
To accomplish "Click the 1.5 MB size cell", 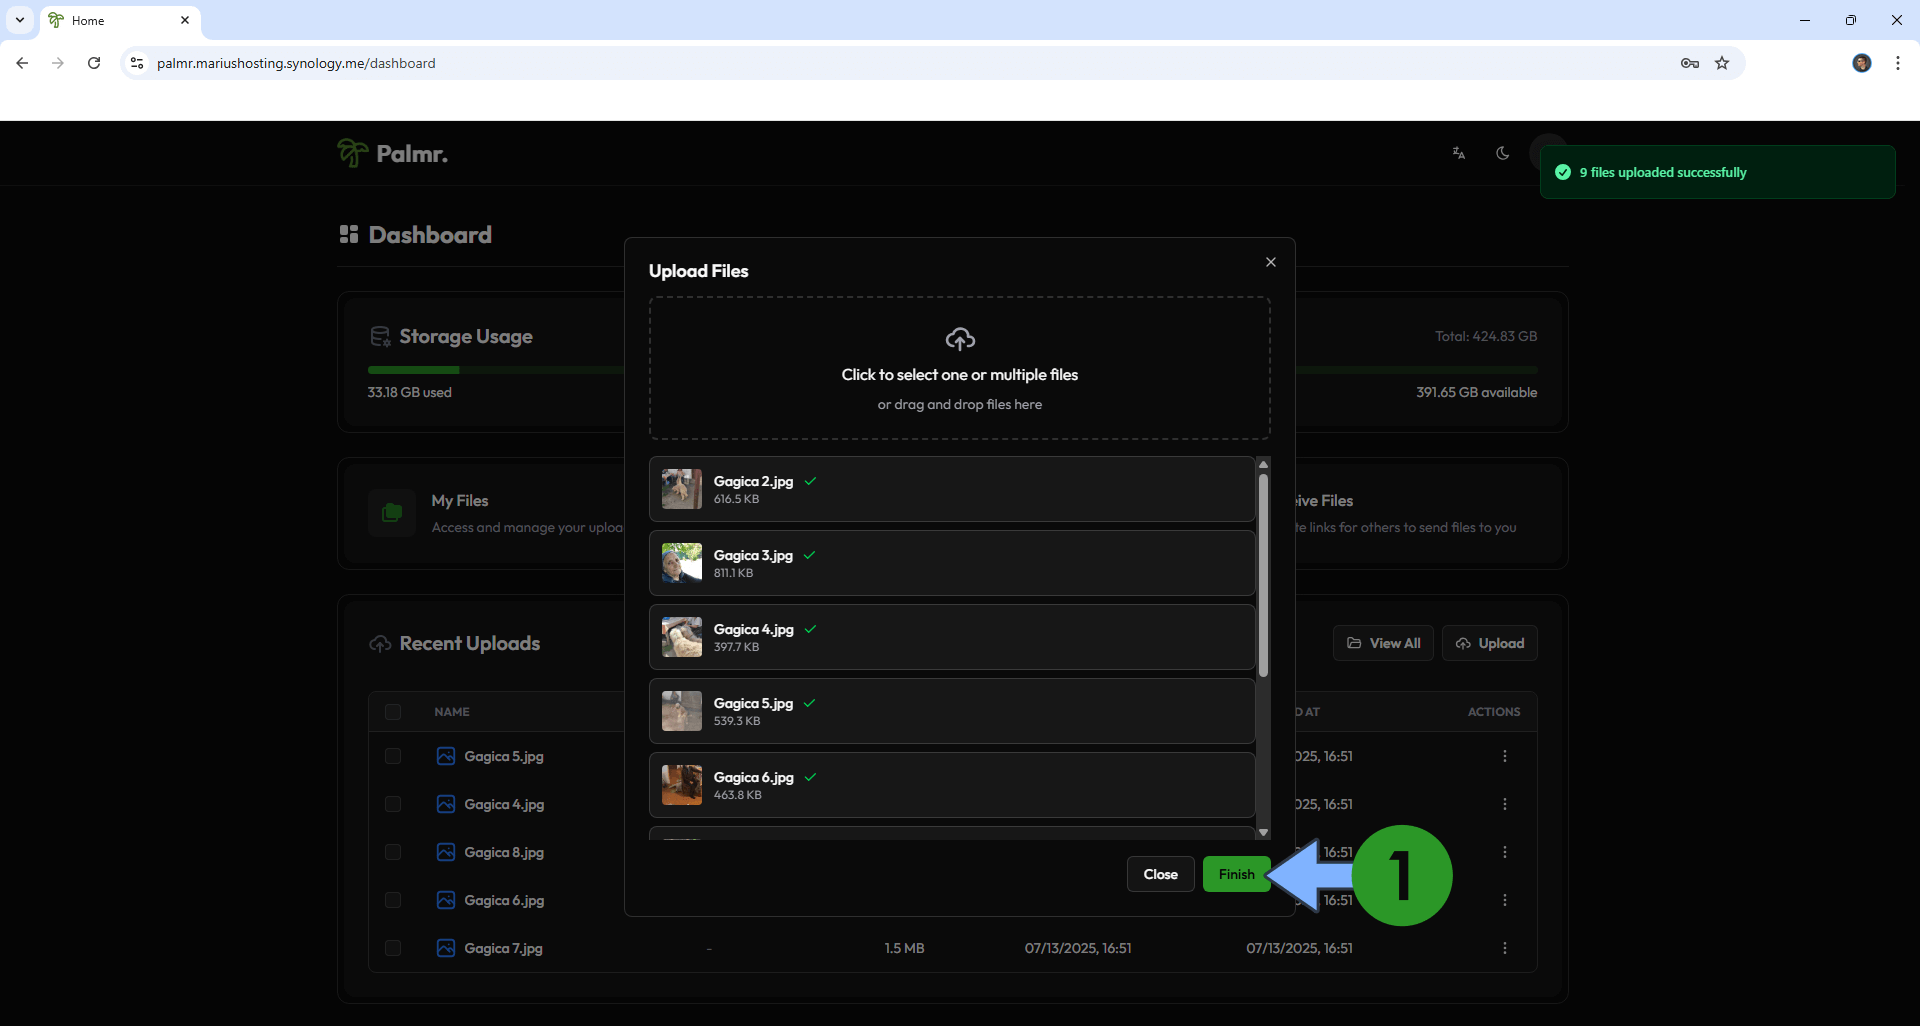I will [x=904, y=948].
